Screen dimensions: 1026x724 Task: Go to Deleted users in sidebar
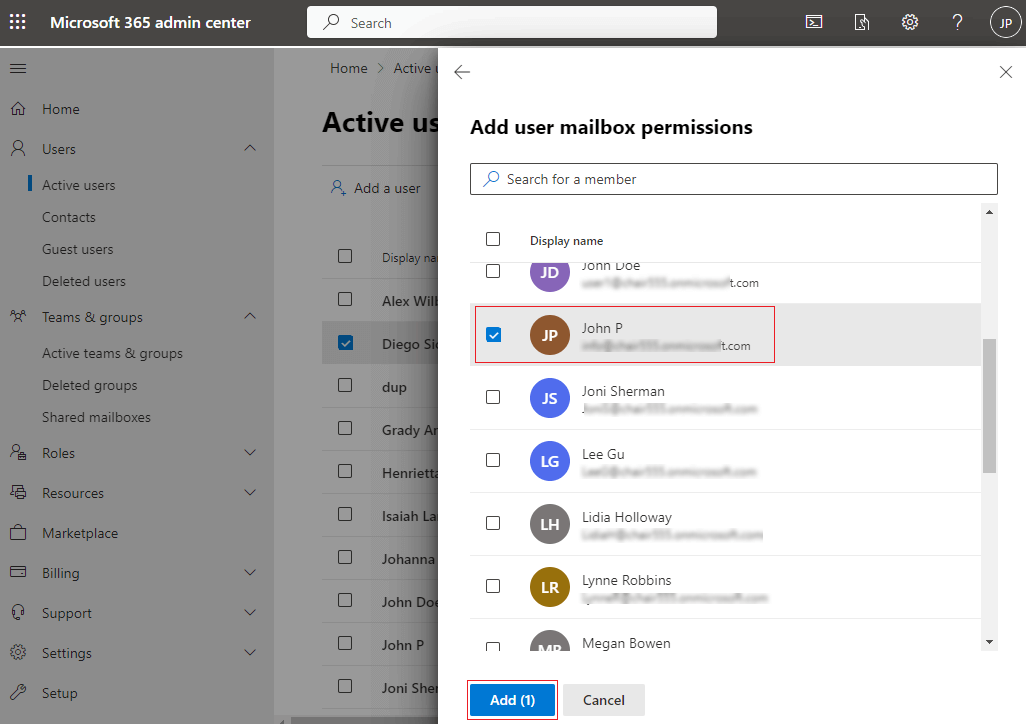[x=84, y=281]
